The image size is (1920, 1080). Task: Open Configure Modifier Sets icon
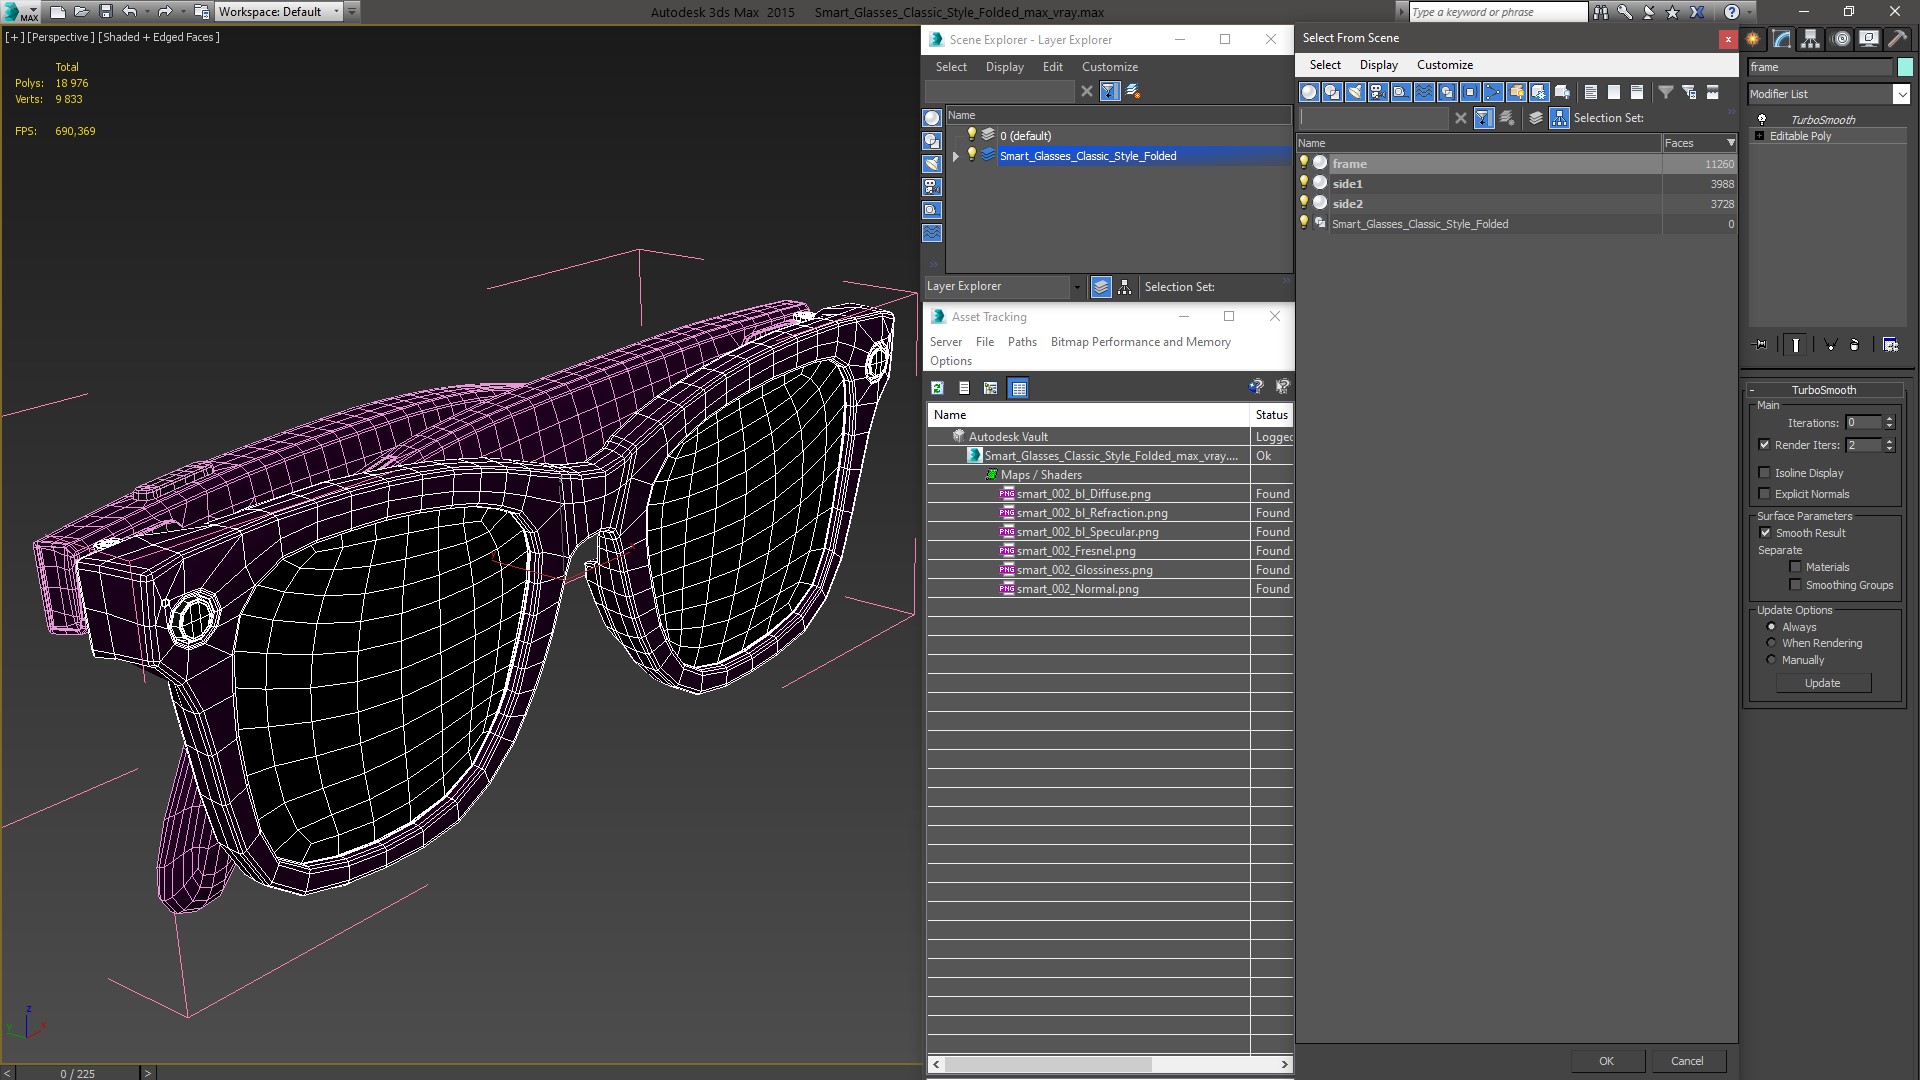click(x=1890, y=345)
